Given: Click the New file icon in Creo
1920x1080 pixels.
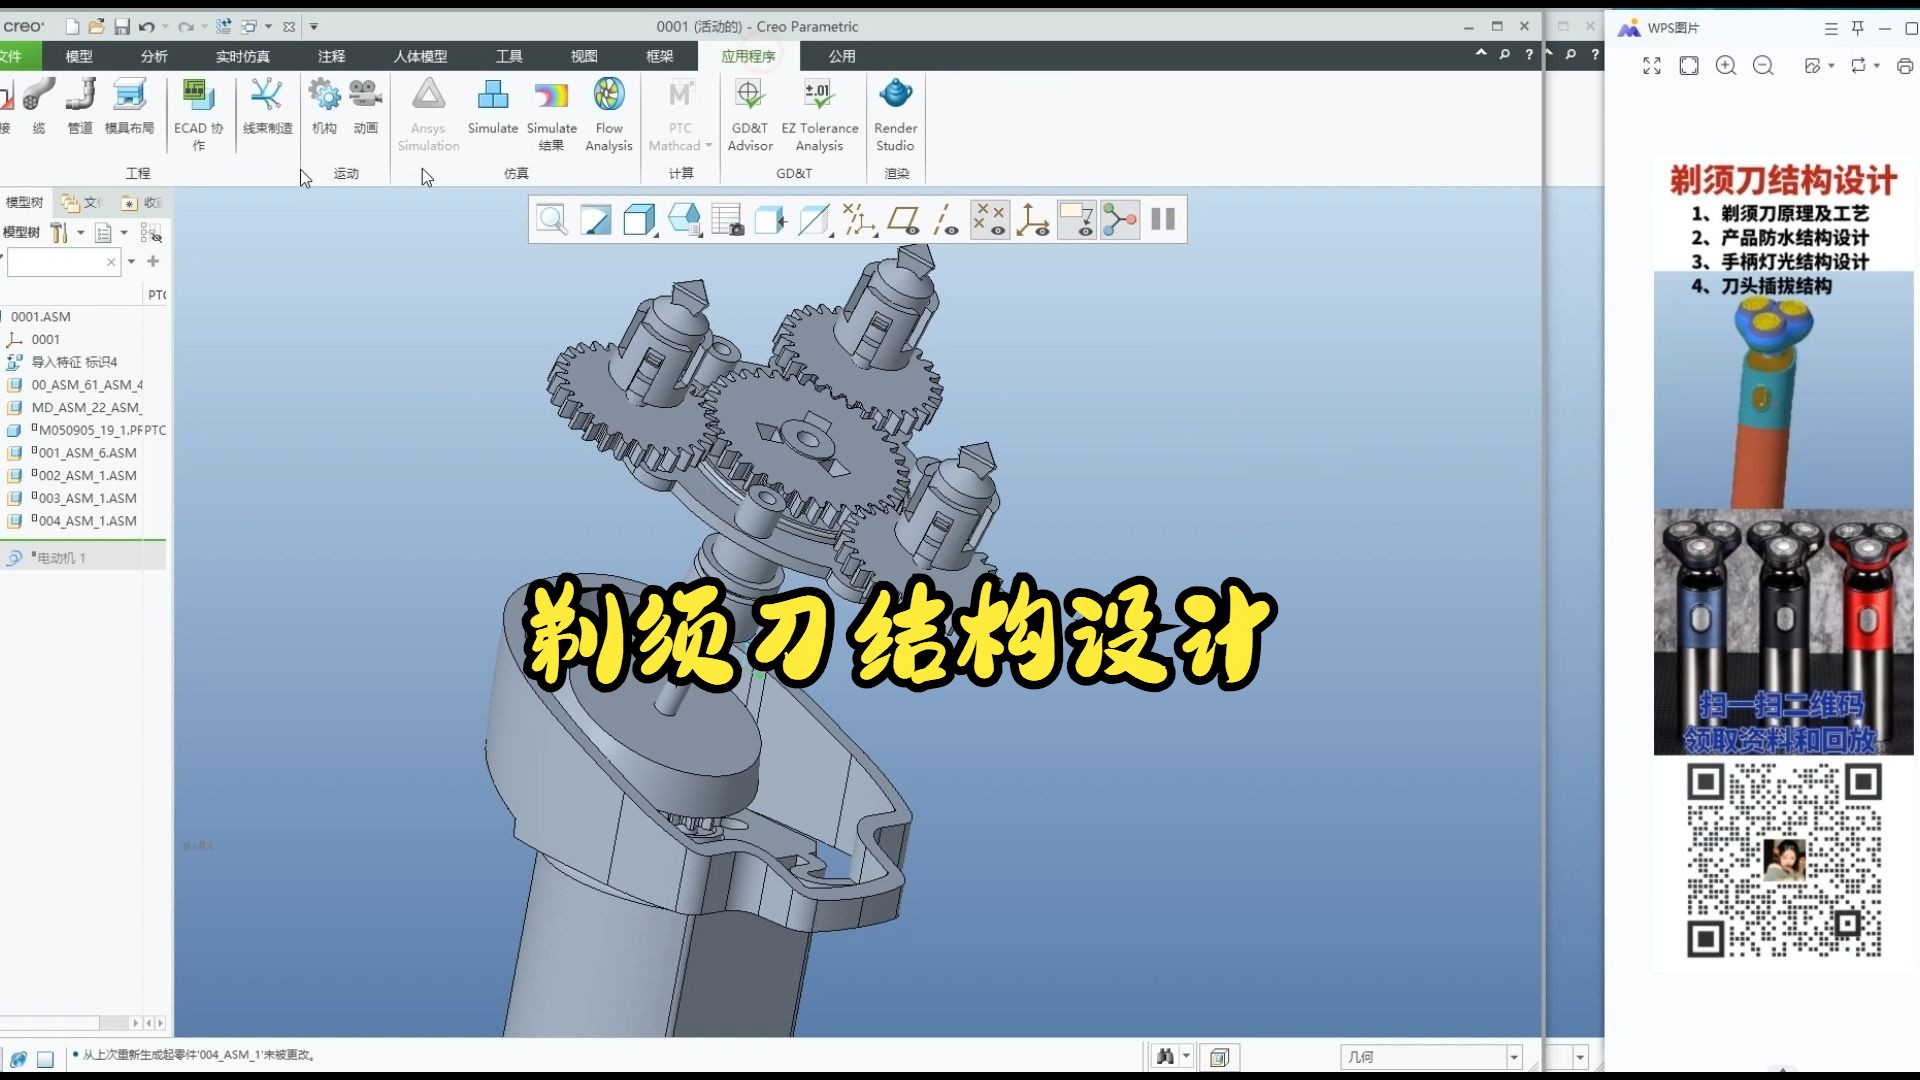Looking at the screenshot, I should click(x=72, y=27).
